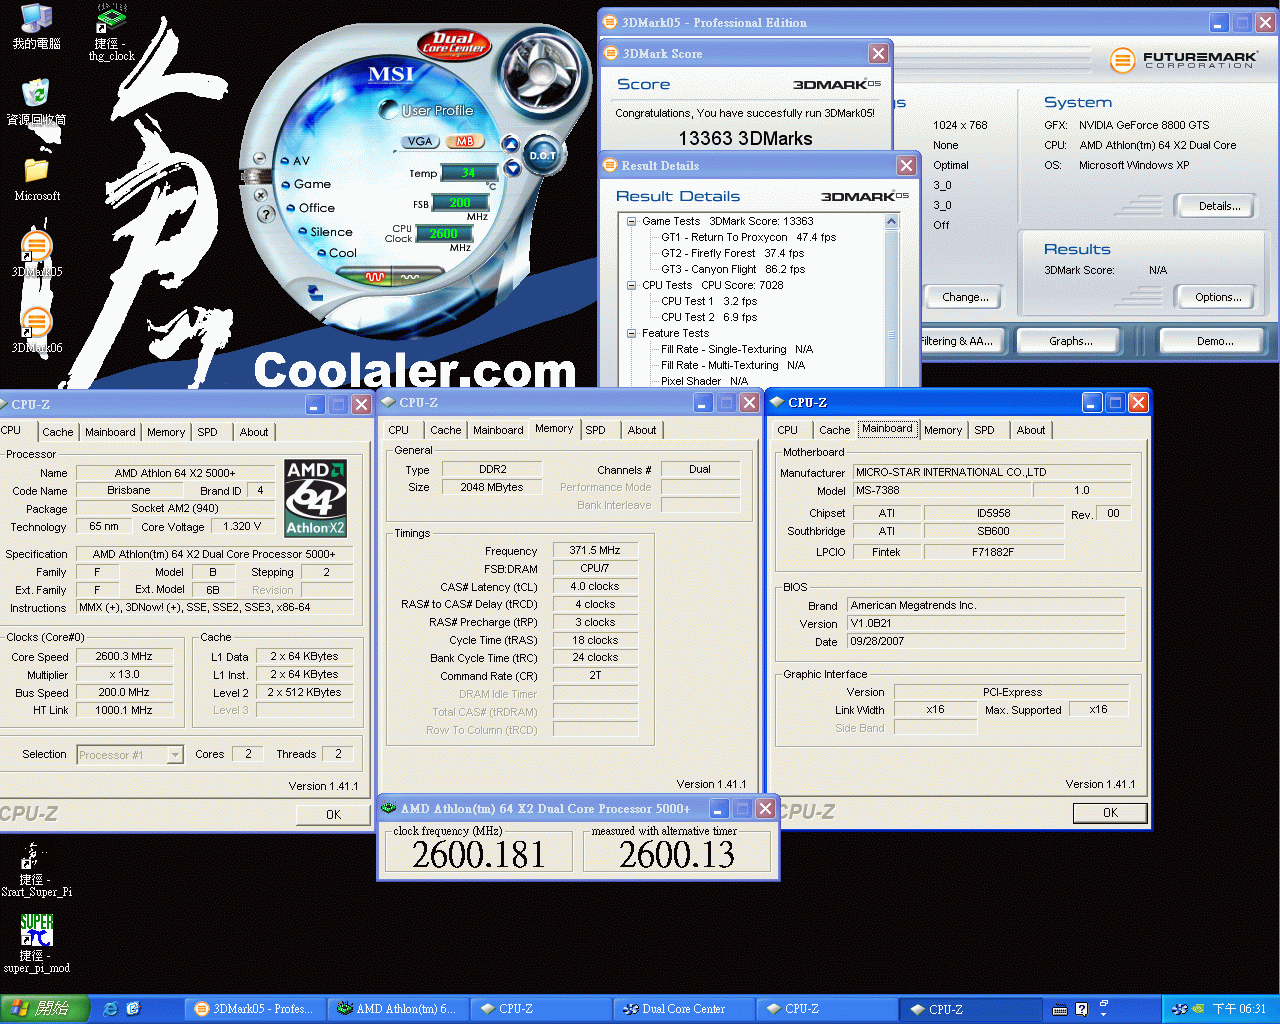Viewport: 1280px width, 1024px height.
Task: Click the Details... button under System
Action: click(x=1219, y=206)
